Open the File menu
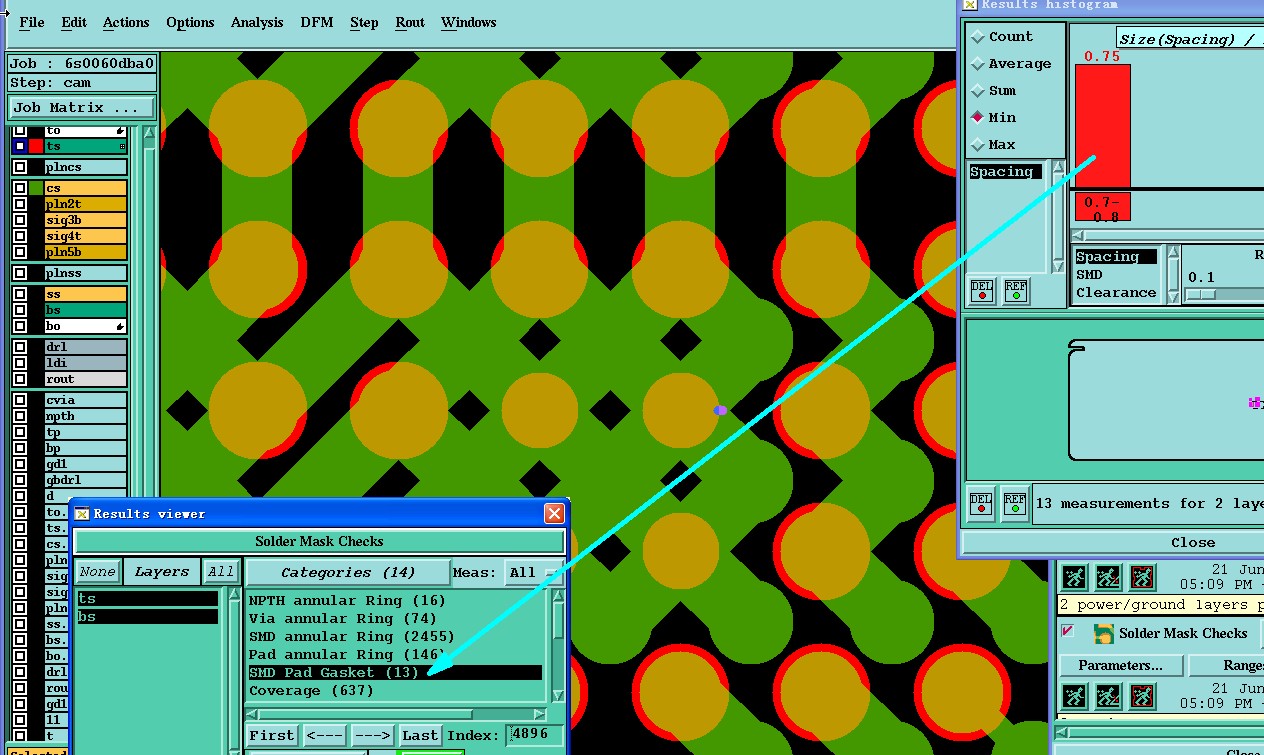The image size is (1264, 755). [32, 22]
